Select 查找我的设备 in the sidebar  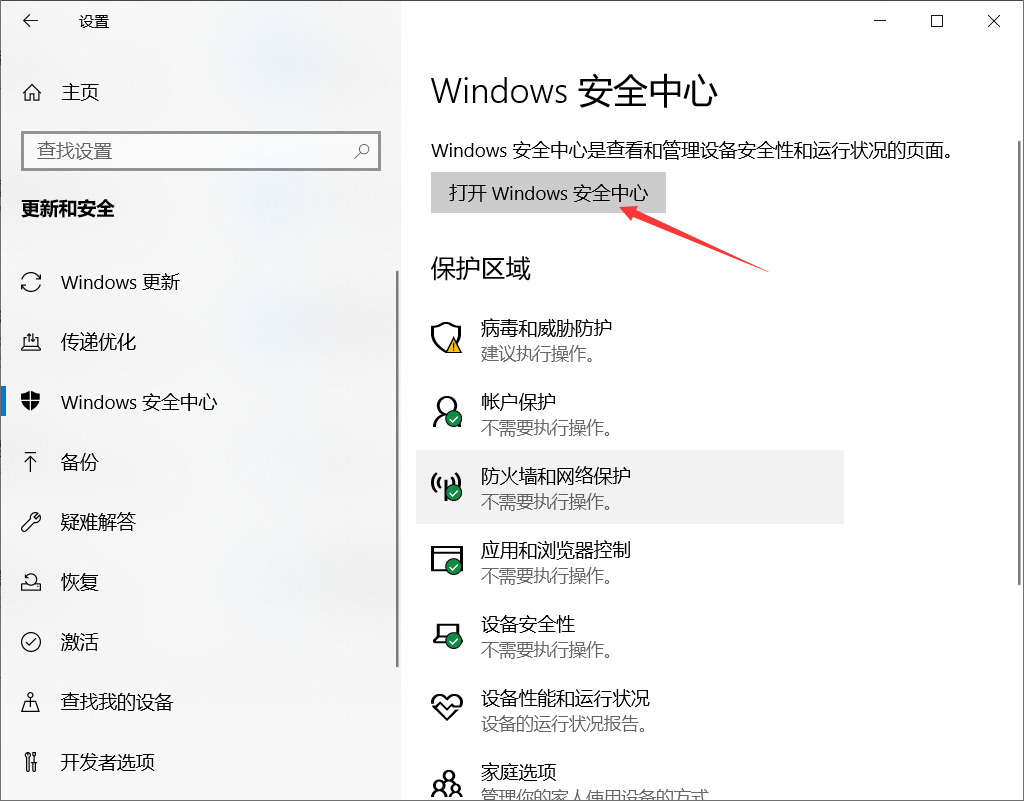tap(199, 702)
